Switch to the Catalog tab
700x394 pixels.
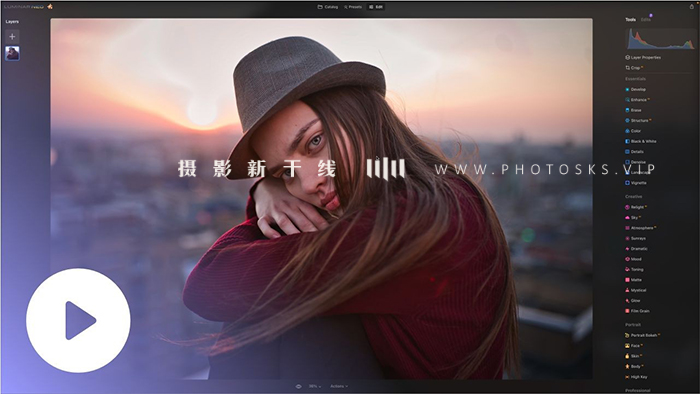click(x=328, y=7)
